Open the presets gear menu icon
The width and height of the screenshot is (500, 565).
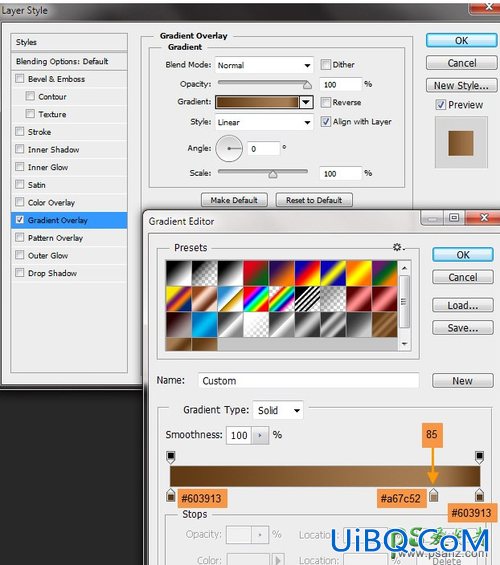pos(398,247)
